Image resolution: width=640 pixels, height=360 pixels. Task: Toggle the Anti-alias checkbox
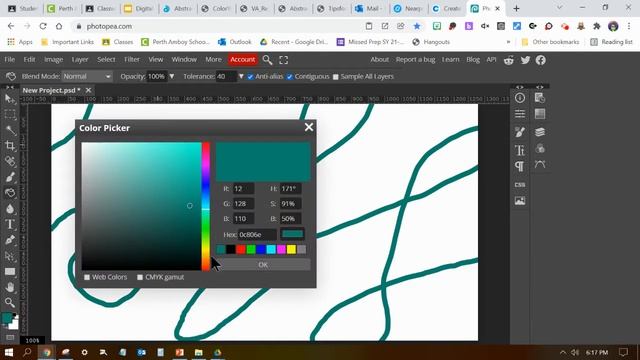point(250,77)
